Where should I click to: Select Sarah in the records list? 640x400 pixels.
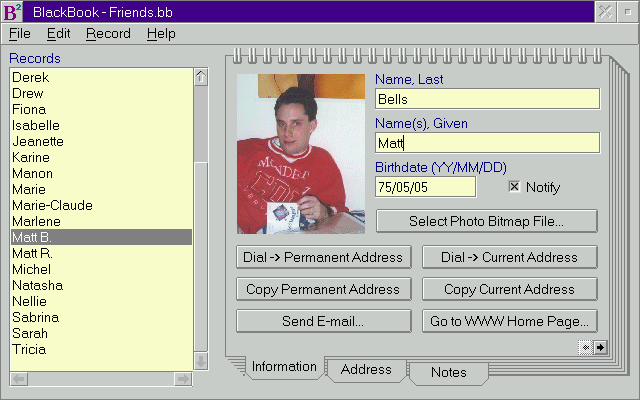pyautogui.click(x=101, y=333)
